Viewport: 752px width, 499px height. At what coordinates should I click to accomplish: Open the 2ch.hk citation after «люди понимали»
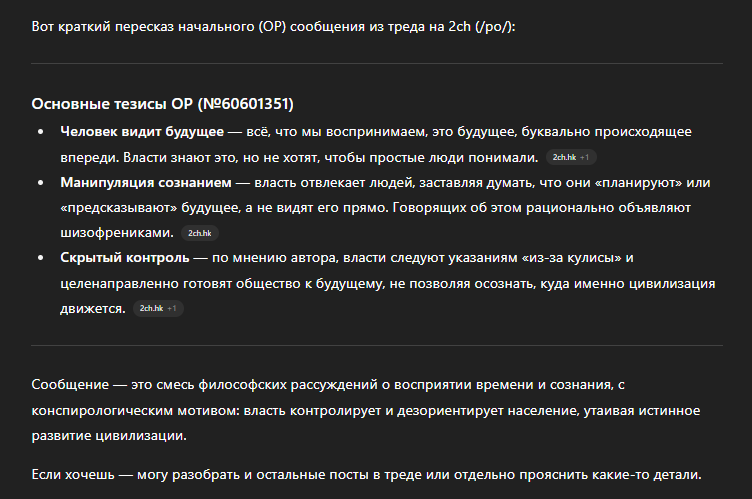(564, 158)
